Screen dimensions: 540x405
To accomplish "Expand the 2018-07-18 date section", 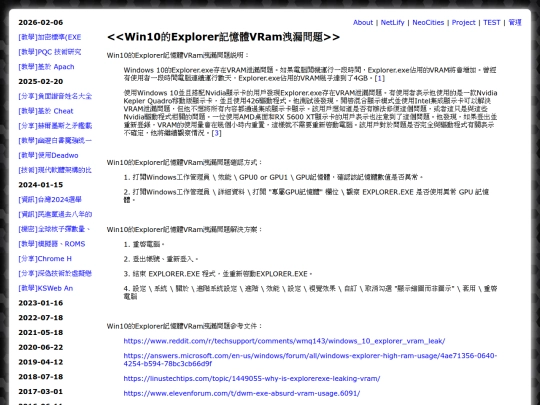I will (41, 377).
